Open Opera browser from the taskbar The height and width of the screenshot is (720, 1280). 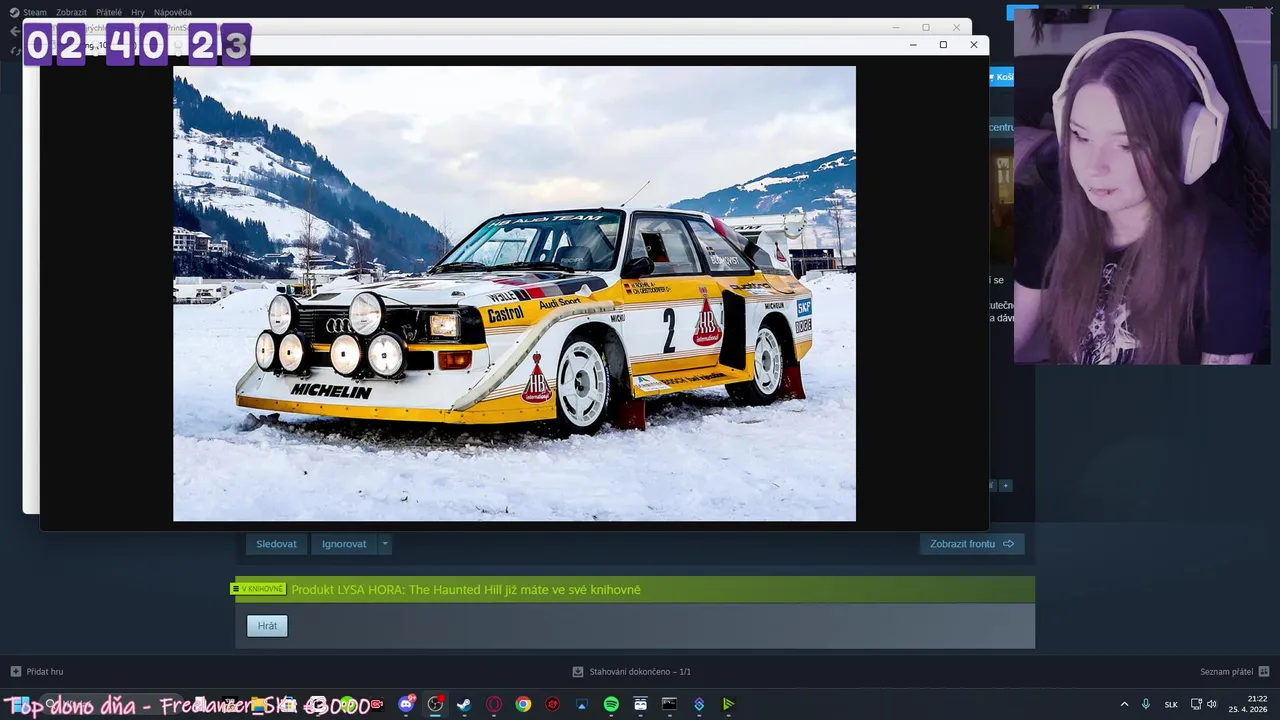click(494, 704)
